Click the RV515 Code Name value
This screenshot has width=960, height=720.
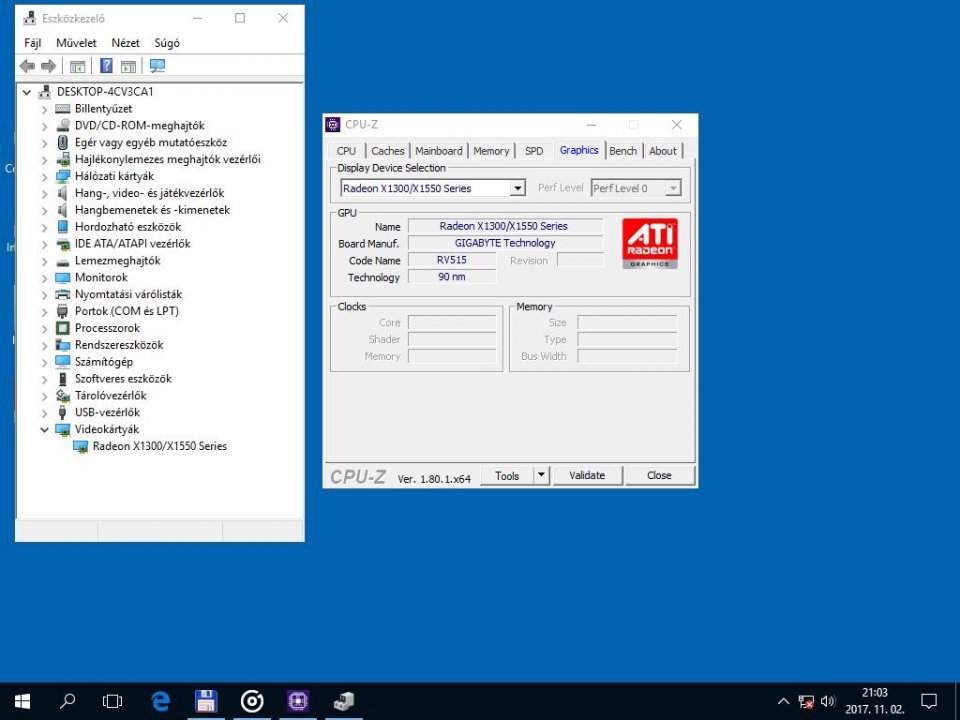452,260
